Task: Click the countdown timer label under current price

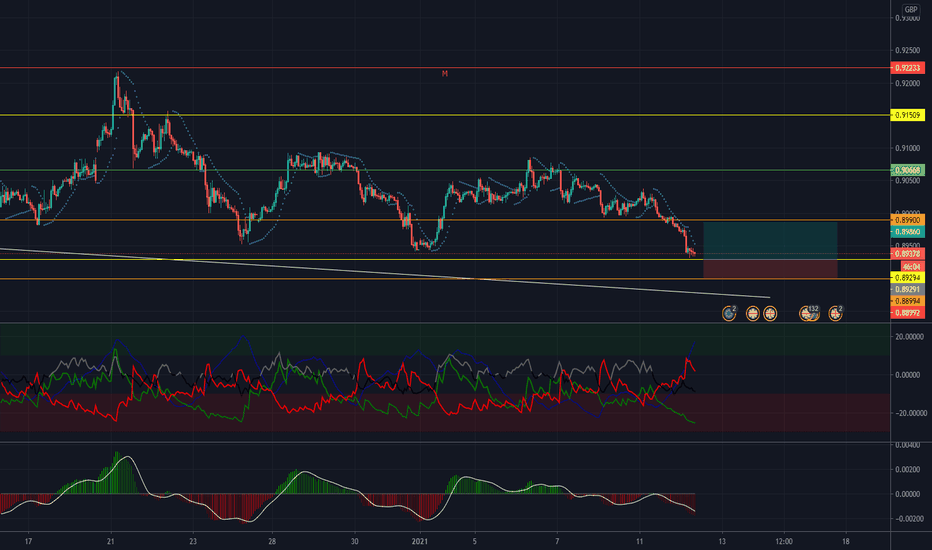Action: click(x=912, y=267)
